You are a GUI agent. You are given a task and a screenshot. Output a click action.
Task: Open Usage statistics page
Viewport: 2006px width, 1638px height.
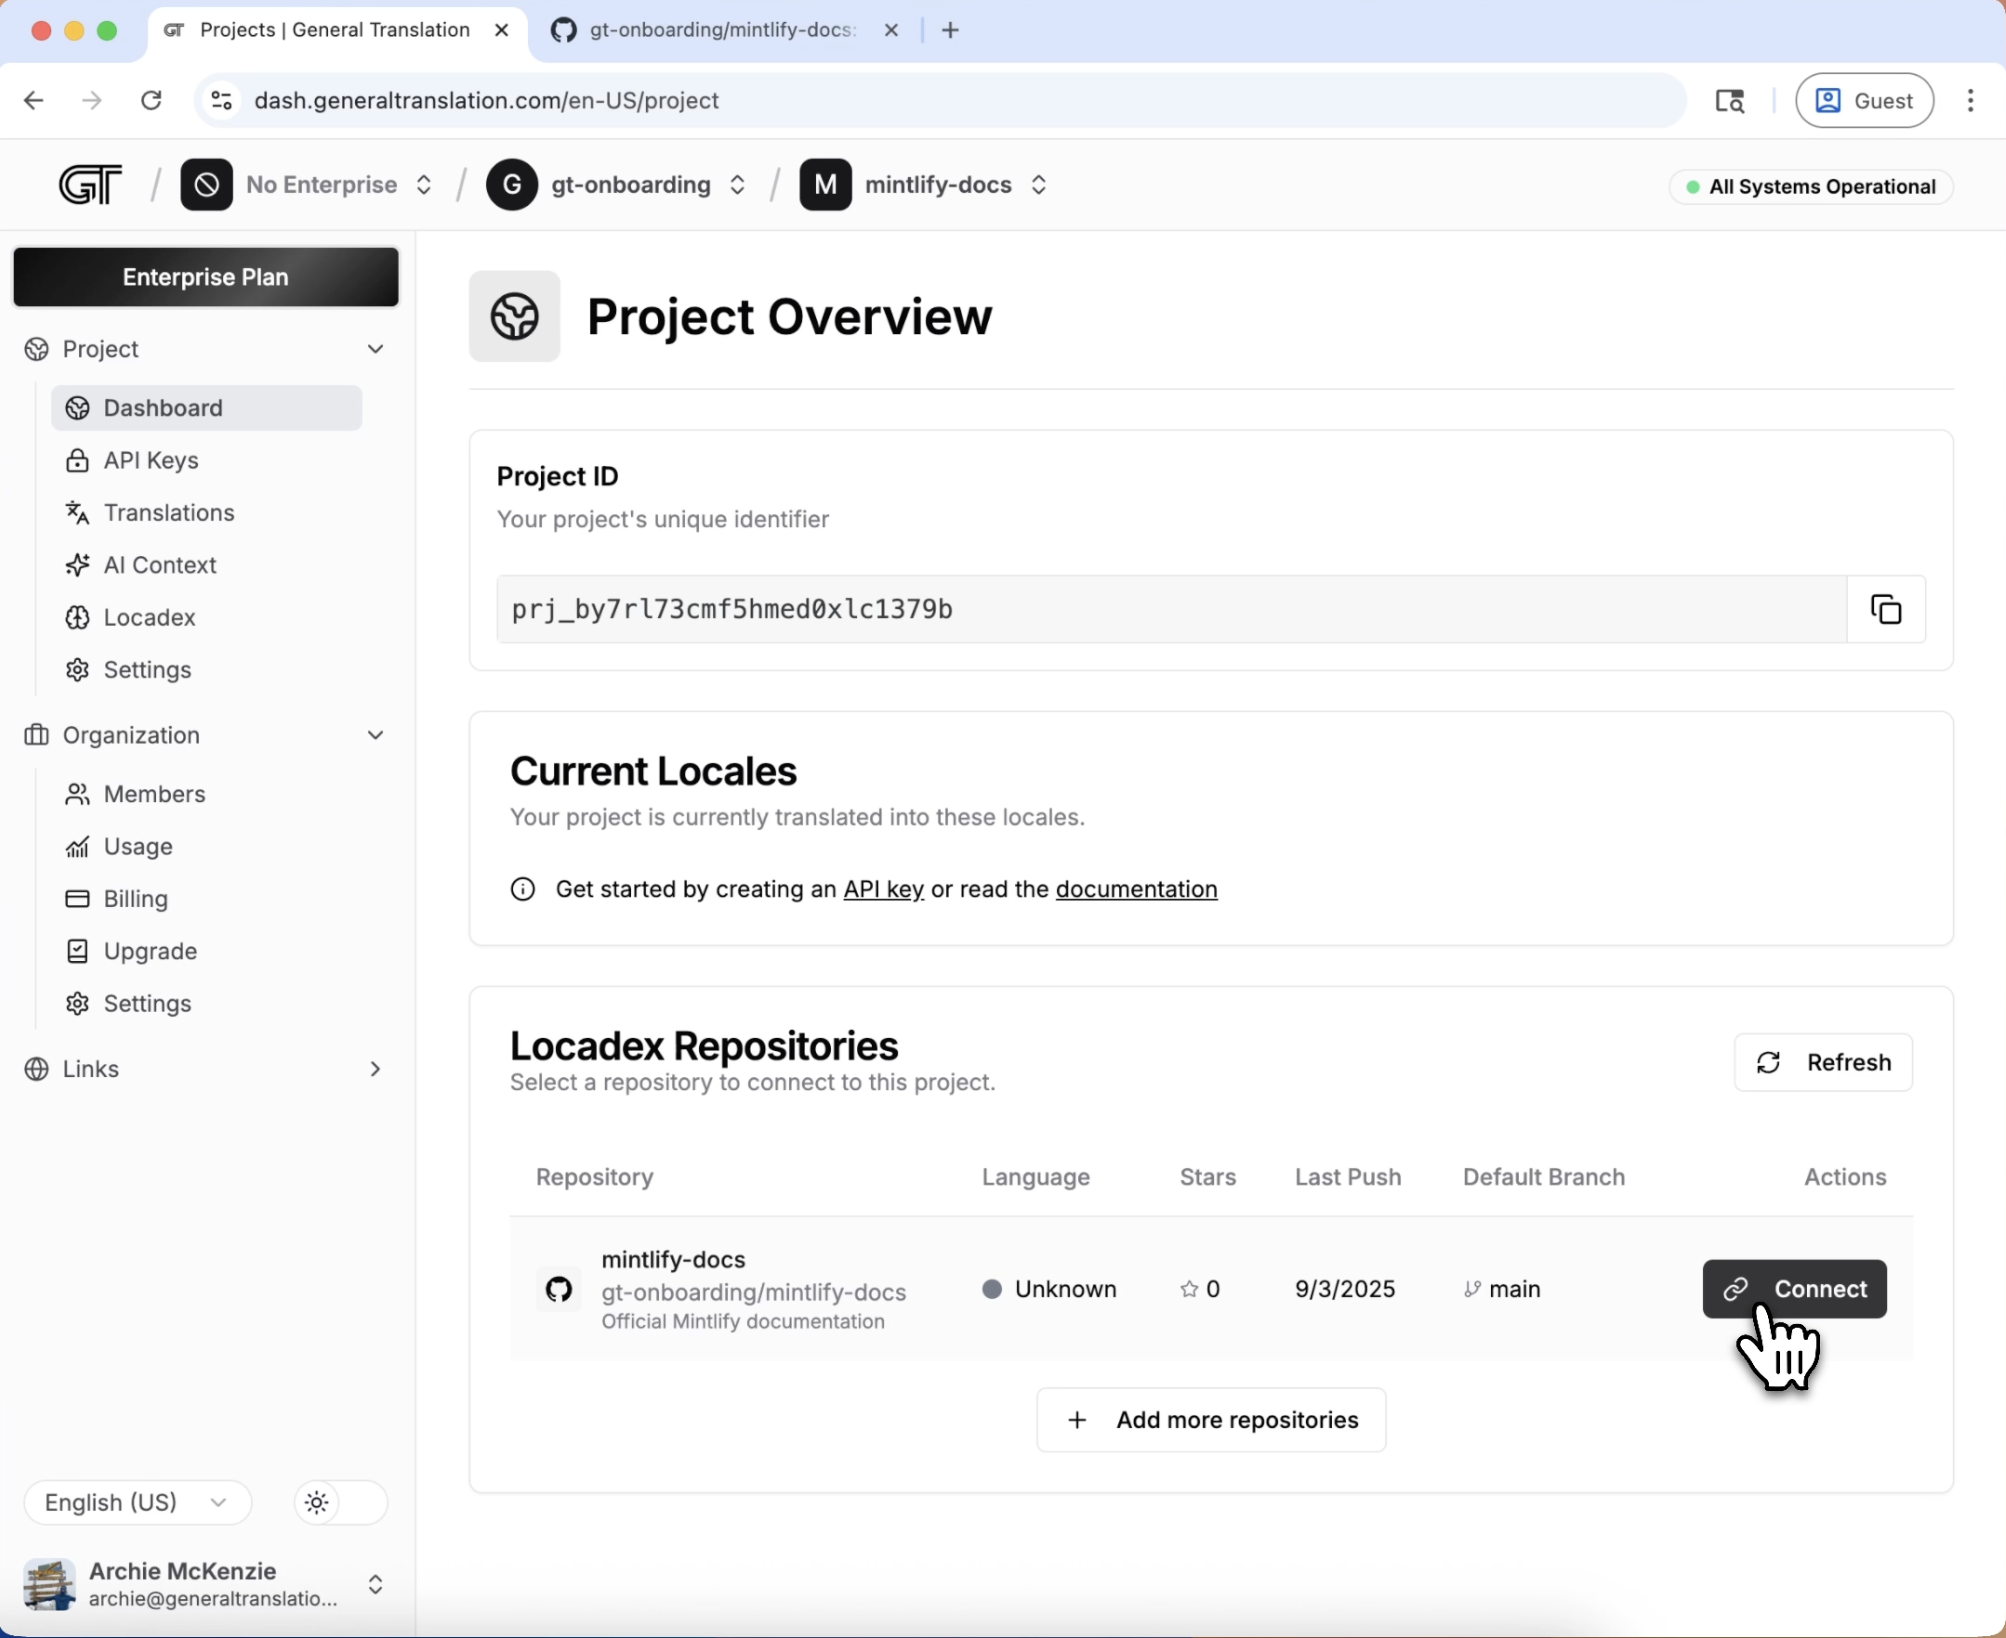click(138, 846)
